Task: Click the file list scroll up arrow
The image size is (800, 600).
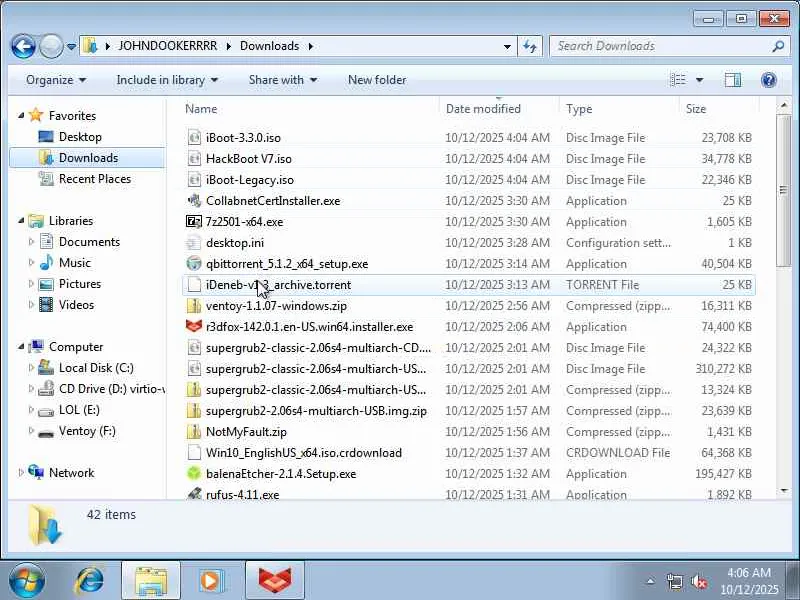Action: 784,106
